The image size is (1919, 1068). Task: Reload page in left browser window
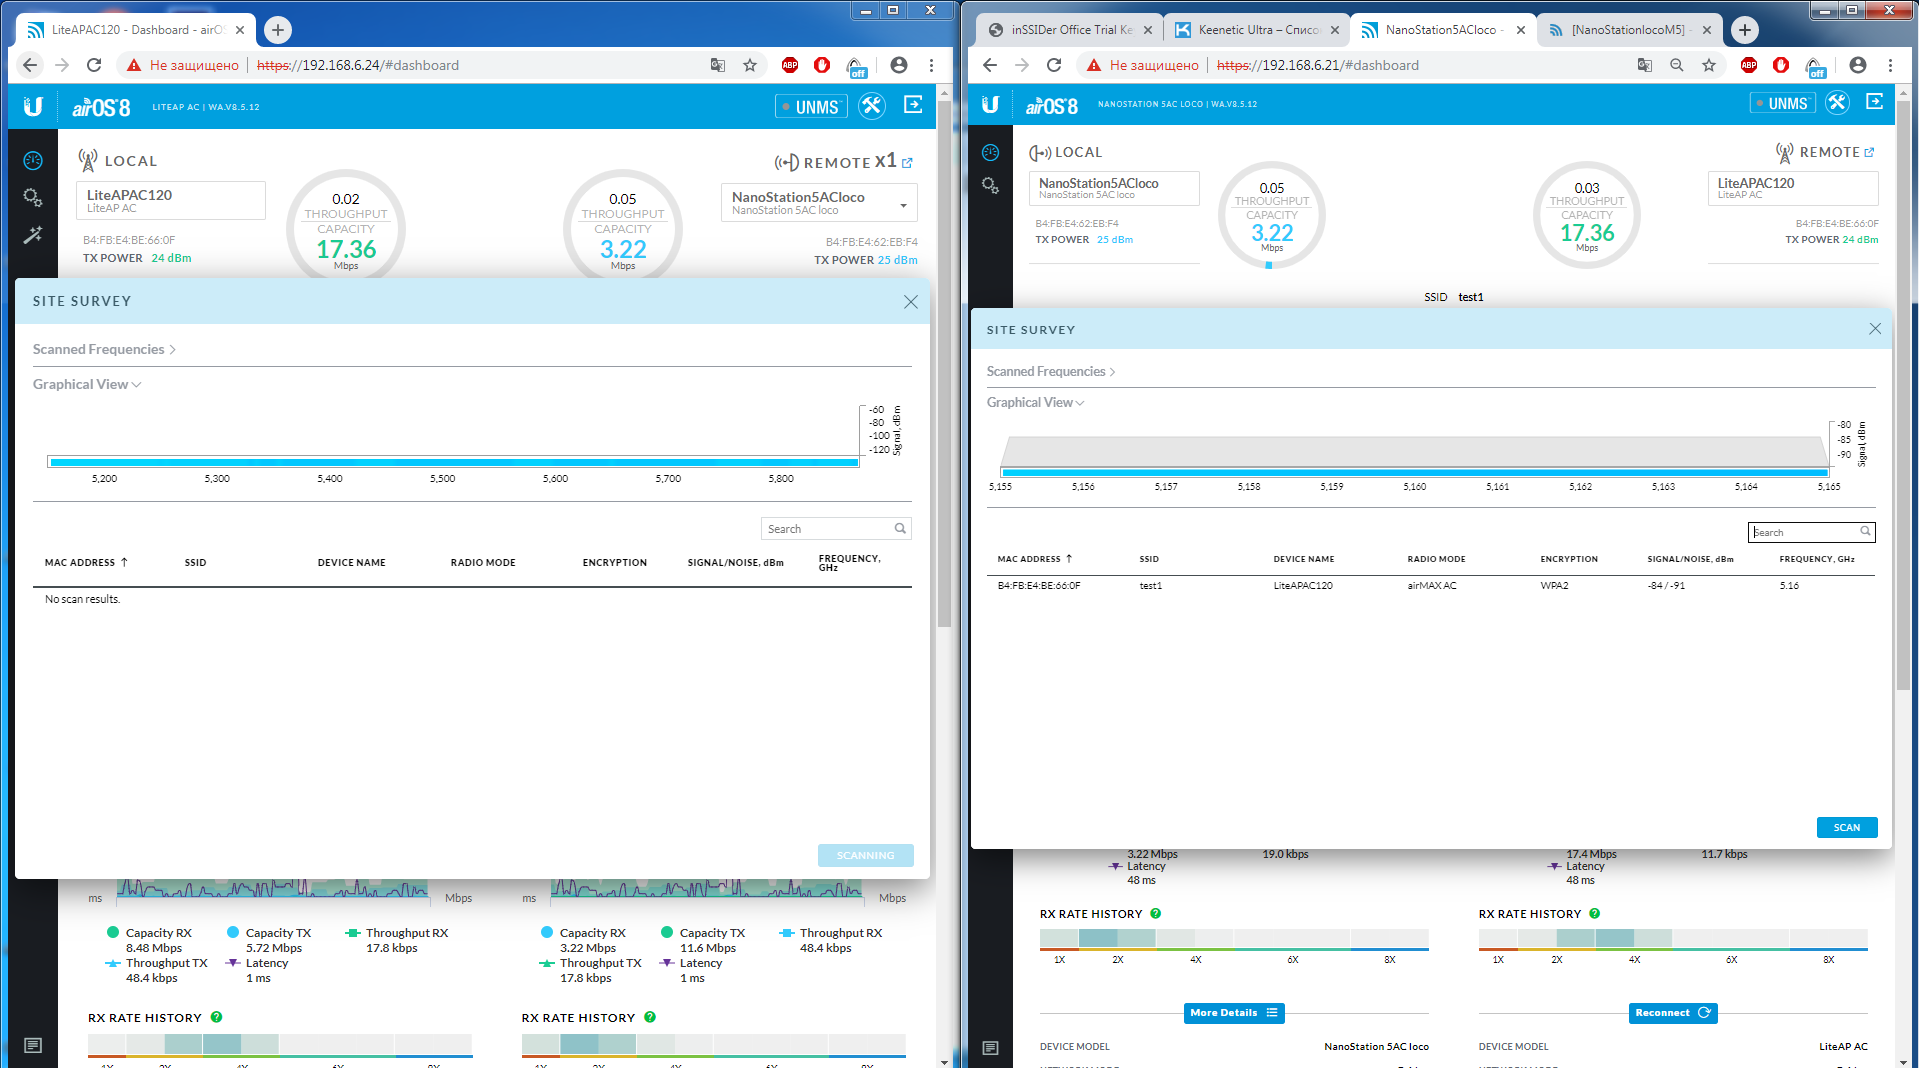click(94, 65)
